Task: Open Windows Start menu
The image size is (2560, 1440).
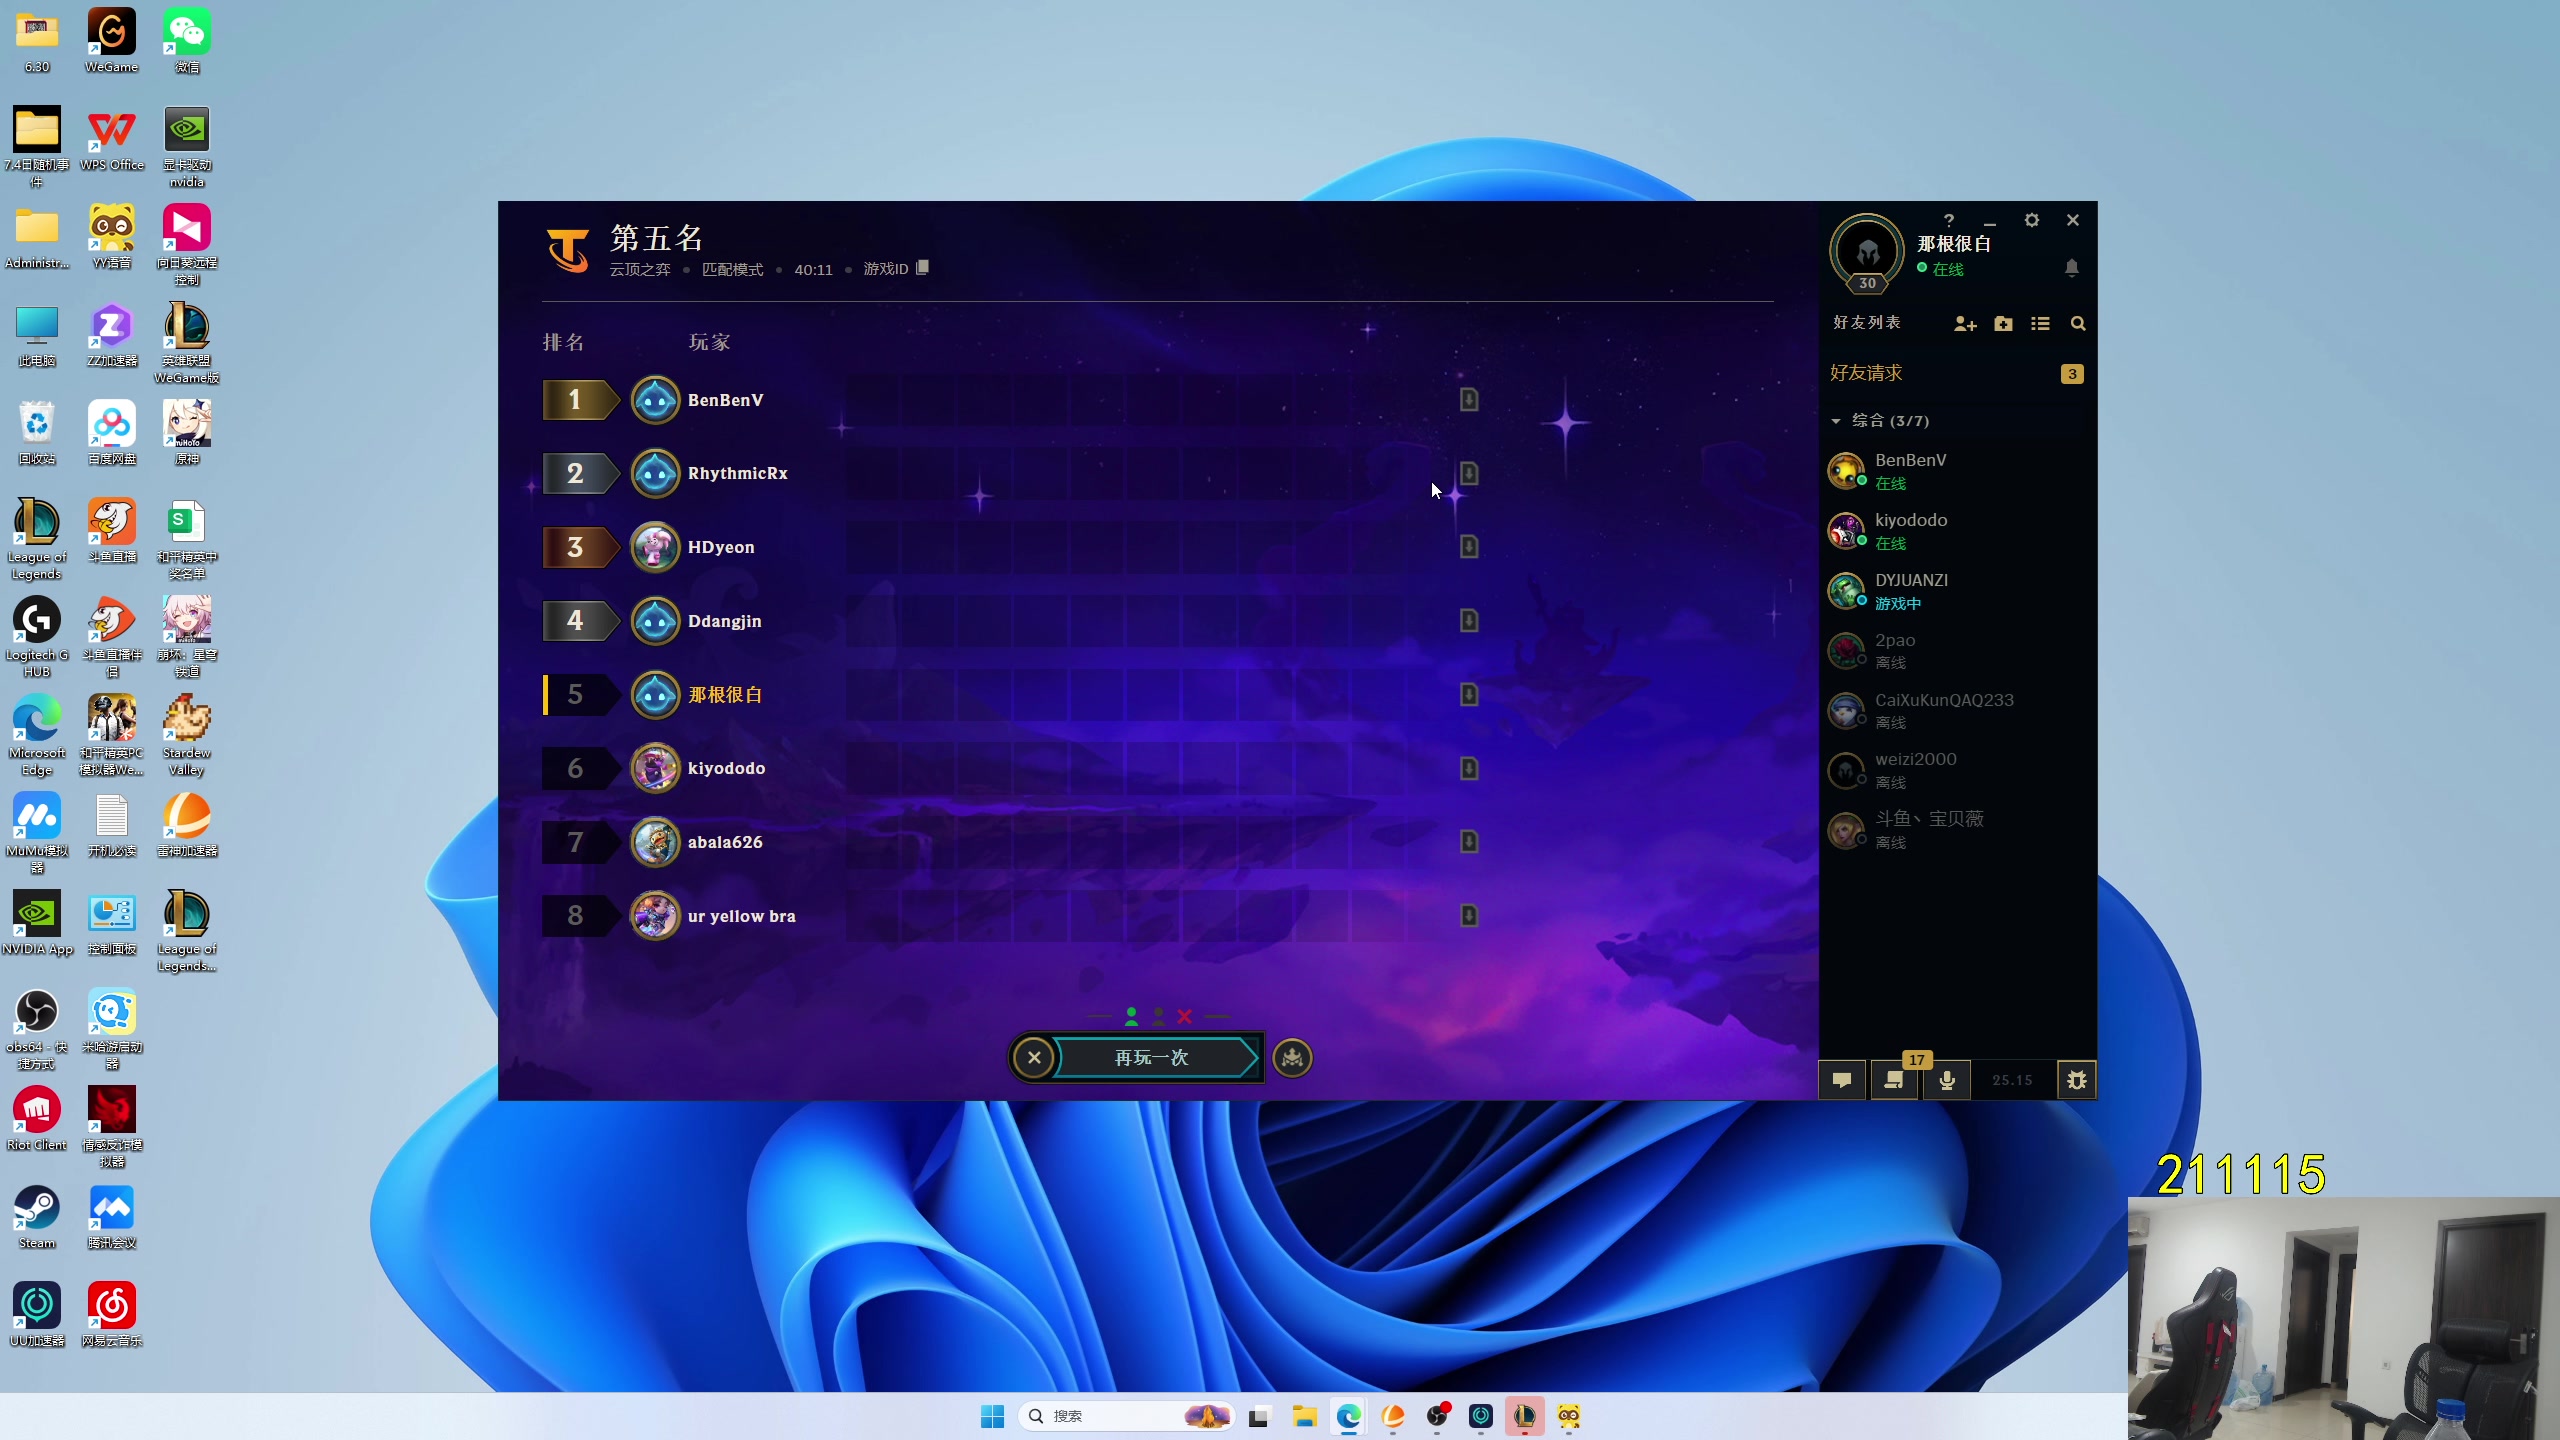Action: point(992,1416)
